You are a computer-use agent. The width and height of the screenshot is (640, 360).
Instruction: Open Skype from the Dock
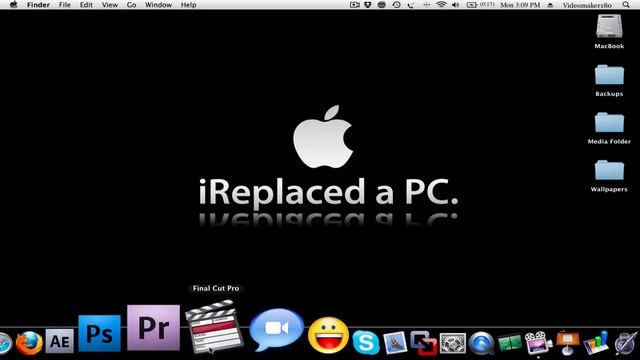[x=366, y=342]
